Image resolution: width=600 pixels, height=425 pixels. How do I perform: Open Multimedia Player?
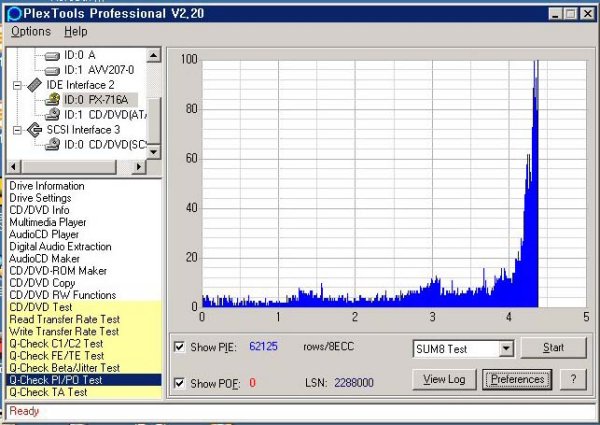point(47,223)
